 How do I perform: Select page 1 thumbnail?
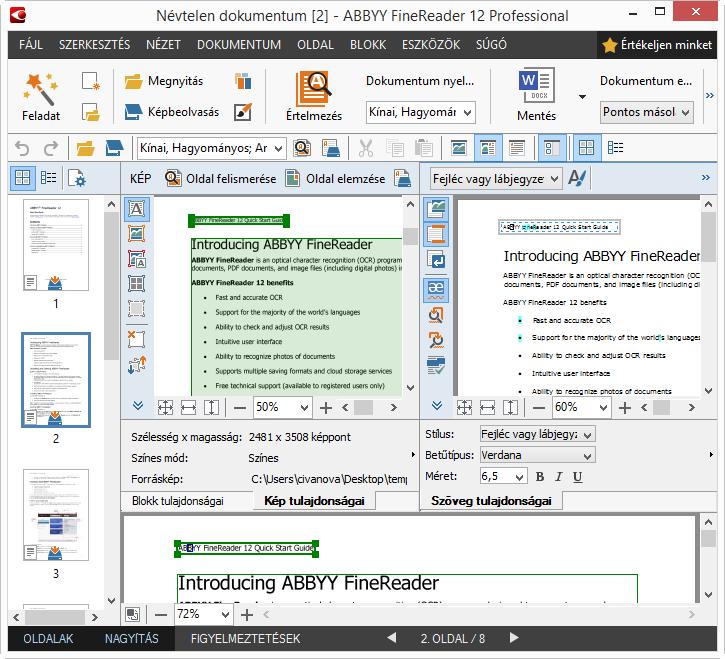[x=56, y=245]
